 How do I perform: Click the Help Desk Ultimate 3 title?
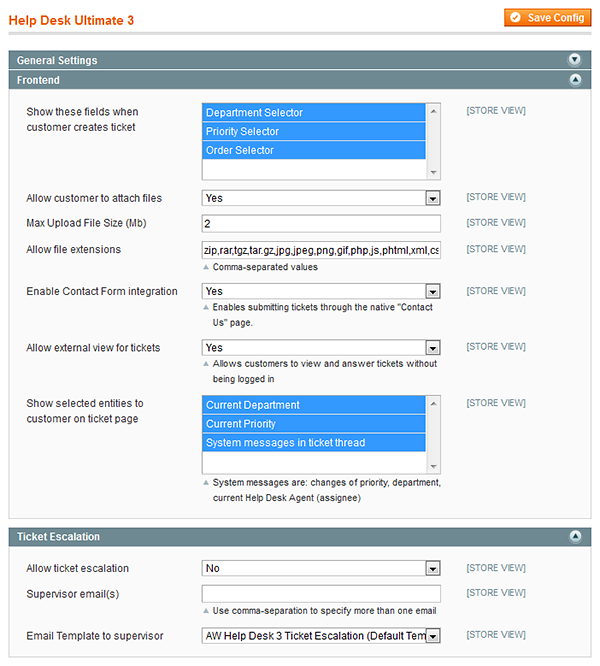pyautogui.click(x=71, y=20)
